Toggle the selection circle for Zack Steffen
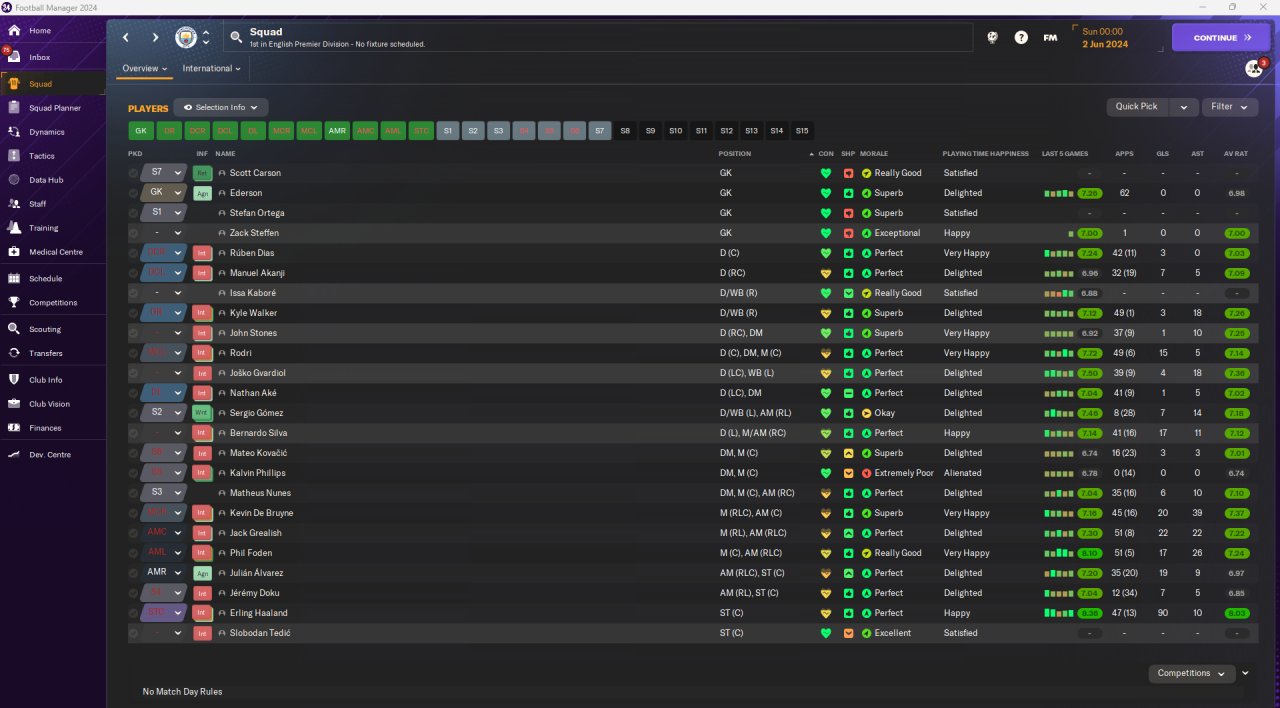The width and height of the screenshot is (1280, 708). point(134,233)
